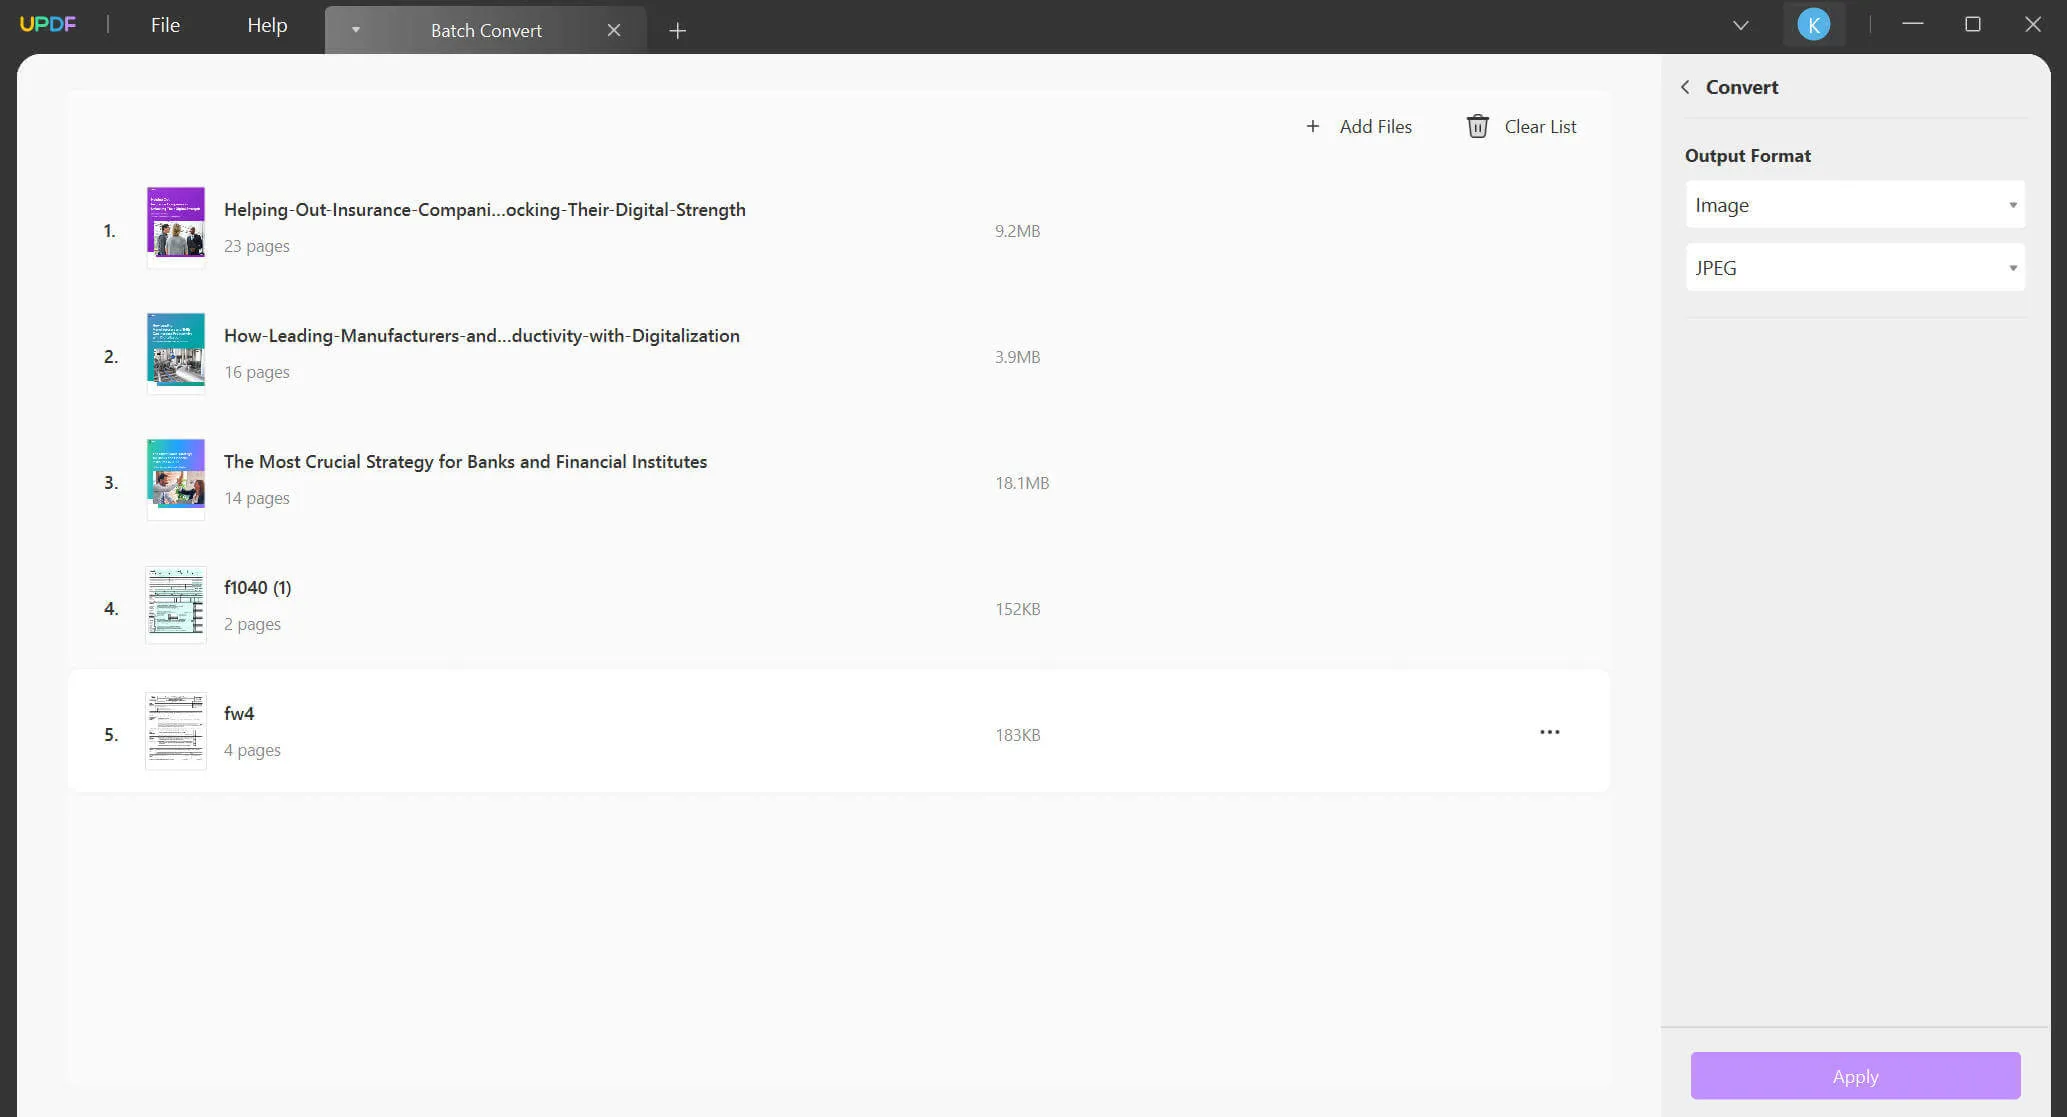Click the UPDF logo icon
2067x1117 pixels.
(x=47, y=24)
